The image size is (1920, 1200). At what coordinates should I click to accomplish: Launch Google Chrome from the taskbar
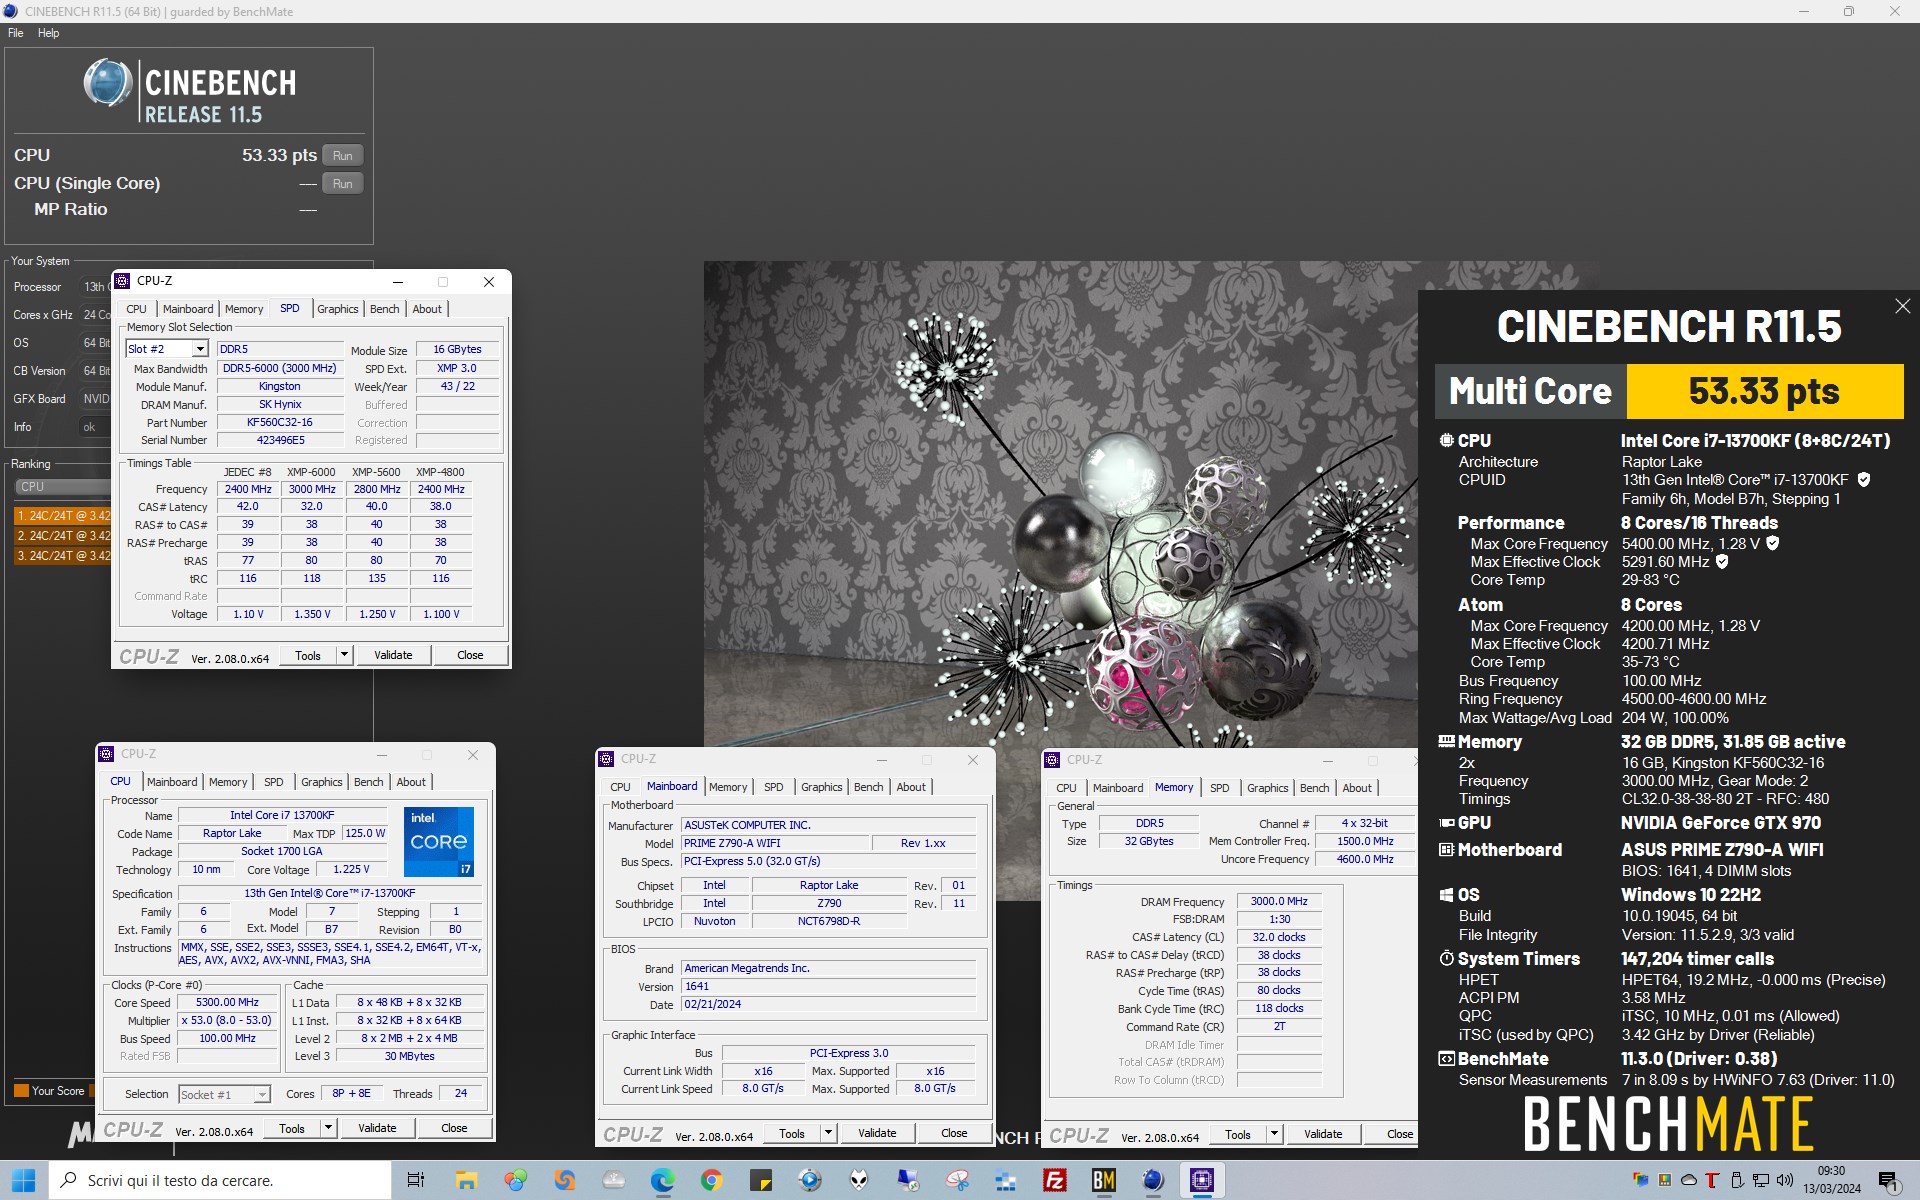tap(711, 1180)
